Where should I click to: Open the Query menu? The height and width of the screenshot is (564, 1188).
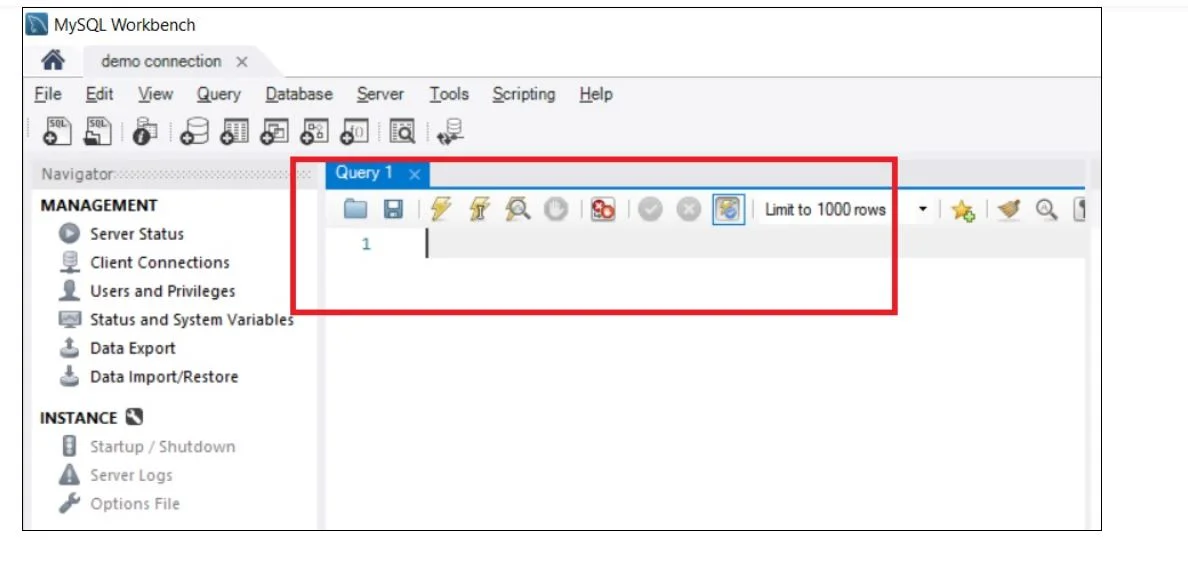click(x=219, y=94)
